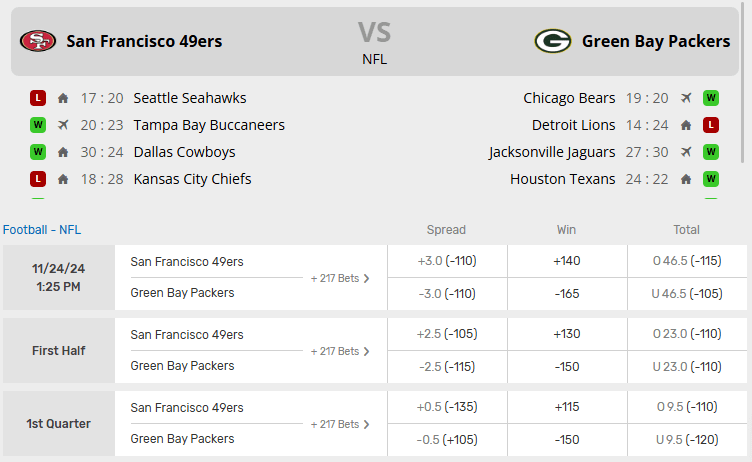The height and width of the screenshot is (462, 752).
Task: Click the loss badge beside Seattle Seahawks
Action: (38, 98)
